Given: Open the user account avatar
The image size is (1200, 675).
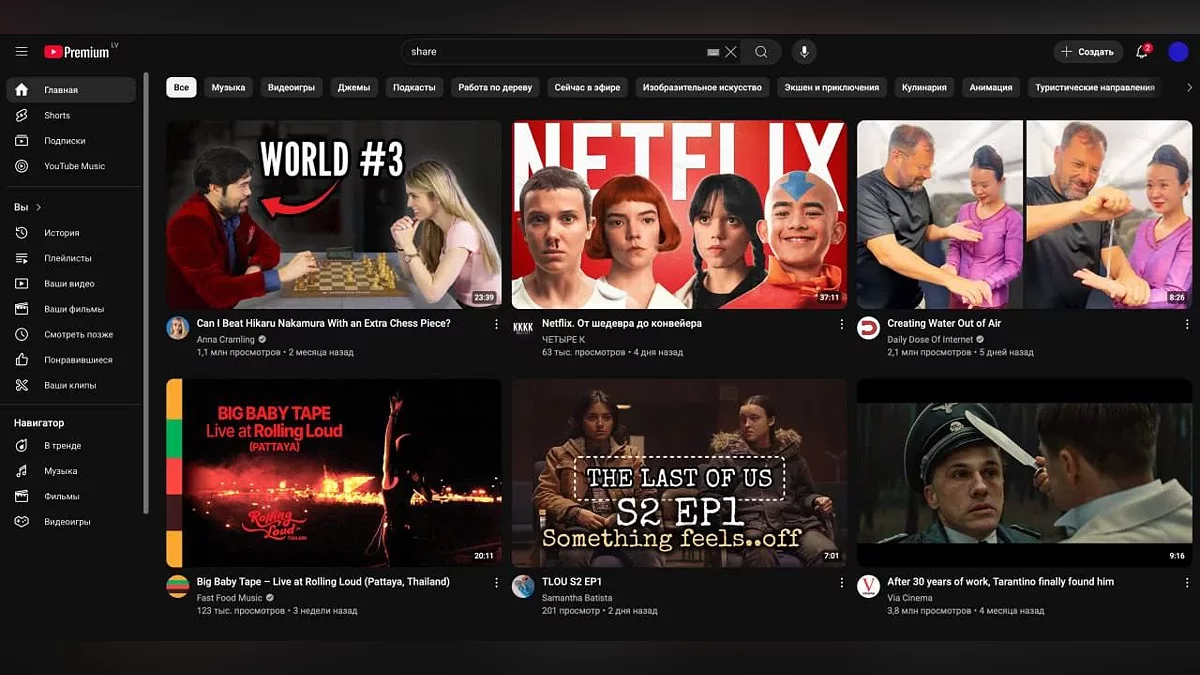Looking at the screenshot, I should [1178, 52].
